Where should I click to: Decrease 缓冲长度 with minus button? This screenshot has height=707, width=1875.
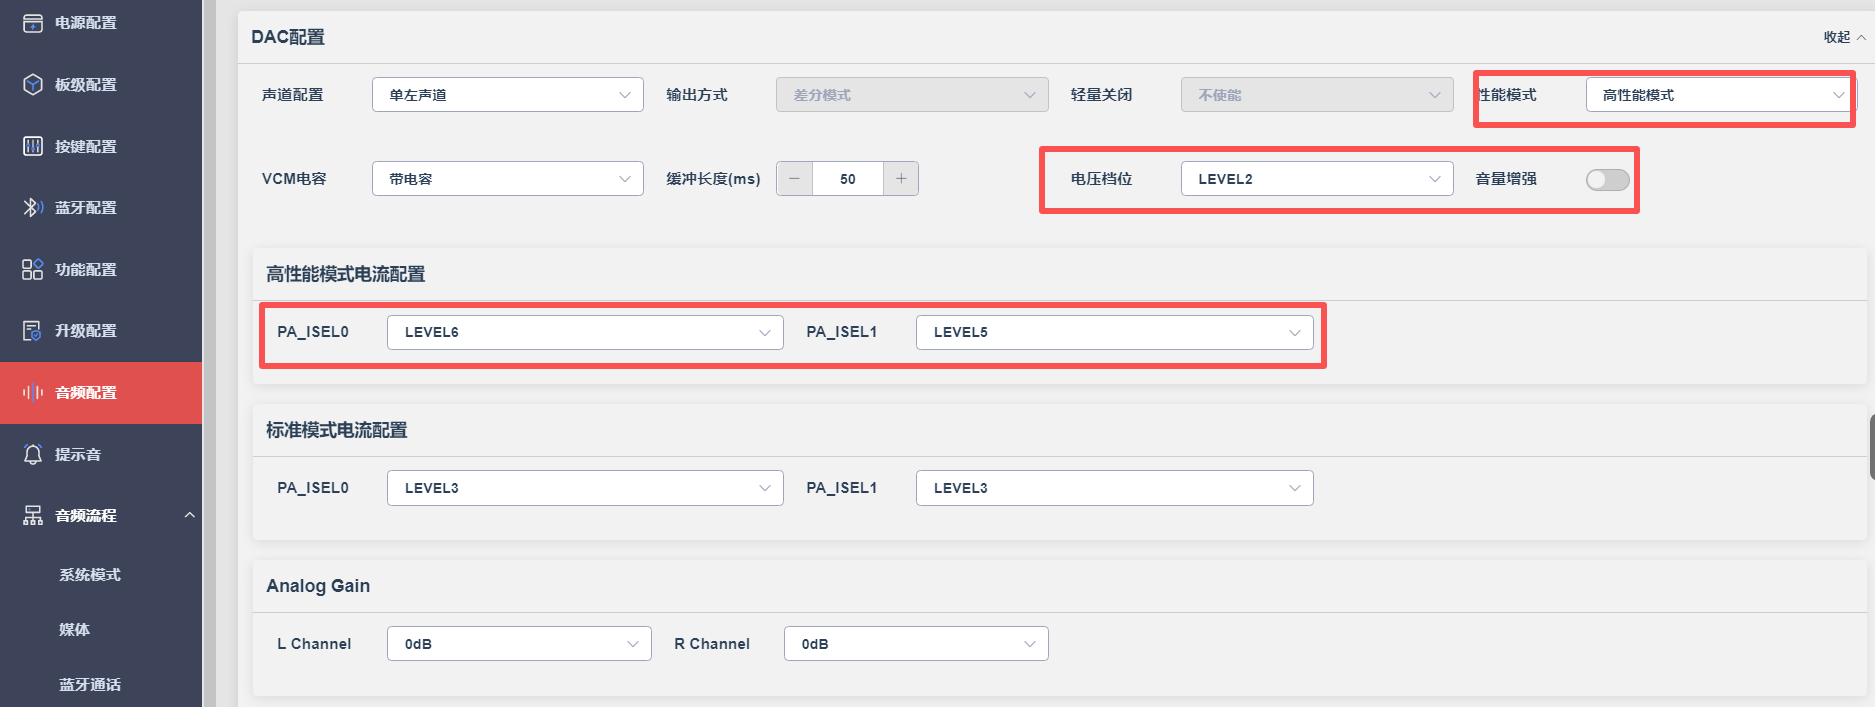(794, 179)
